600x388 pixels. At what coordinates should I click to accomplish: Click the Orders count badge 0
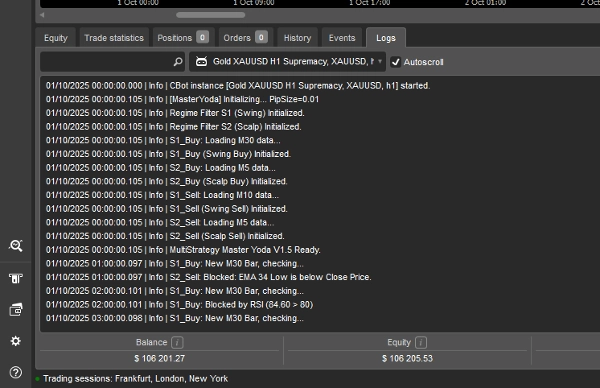[x=261, y=37]
